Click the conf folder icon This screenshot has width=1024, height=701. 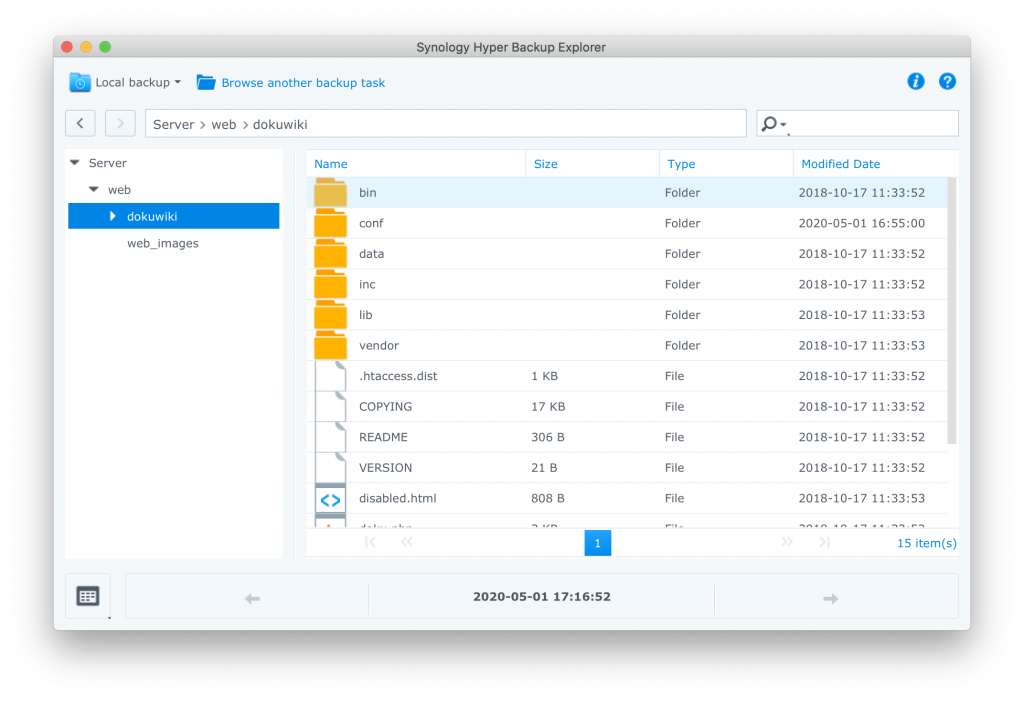coord(330,223)
